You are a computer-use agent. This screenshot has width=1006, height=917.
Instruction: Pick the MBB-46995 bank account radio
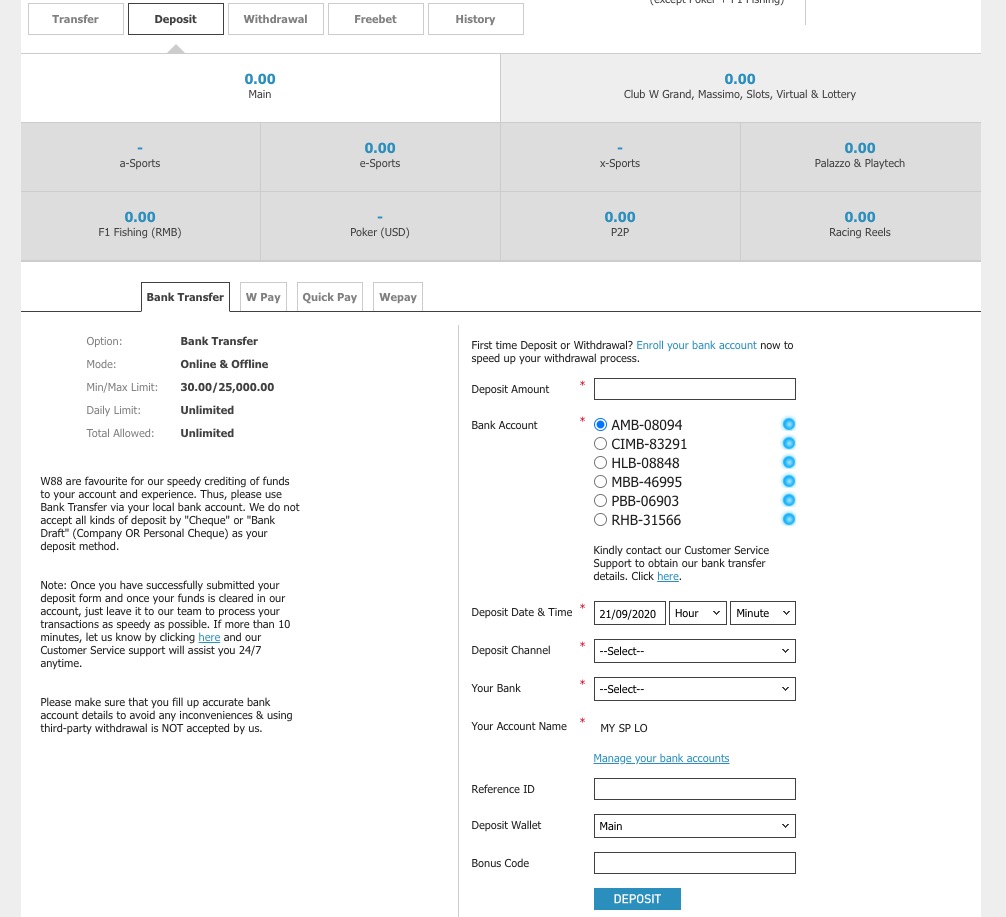[x=600, y=482]
